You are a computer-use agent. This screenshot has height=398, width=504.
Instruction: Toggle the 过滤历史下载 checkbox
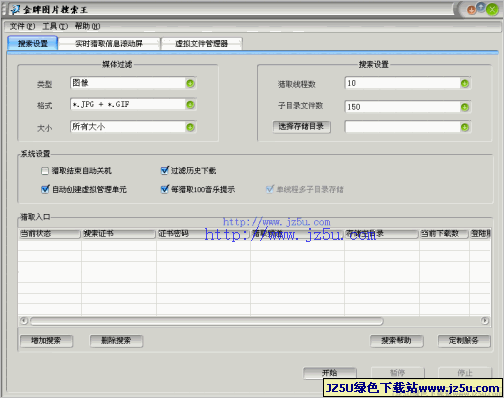[164, 171]
